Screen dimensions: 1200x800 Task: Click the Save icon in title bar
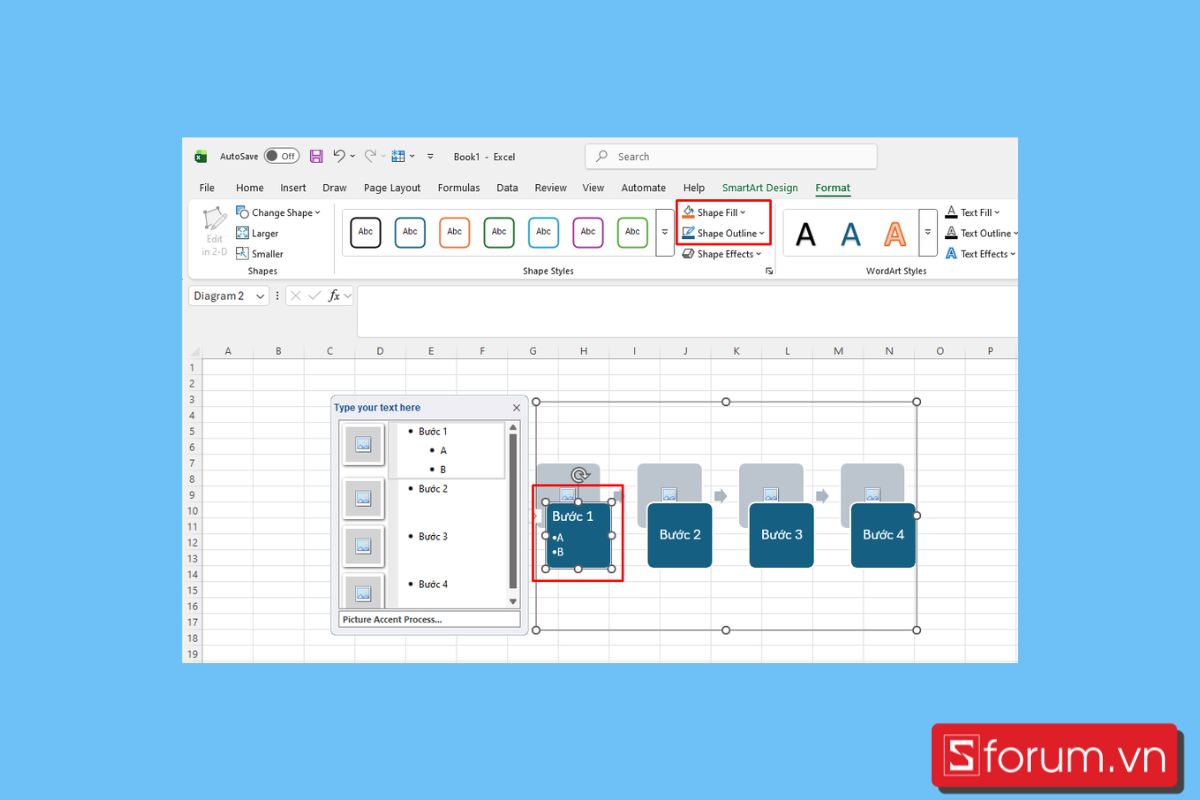316,156
